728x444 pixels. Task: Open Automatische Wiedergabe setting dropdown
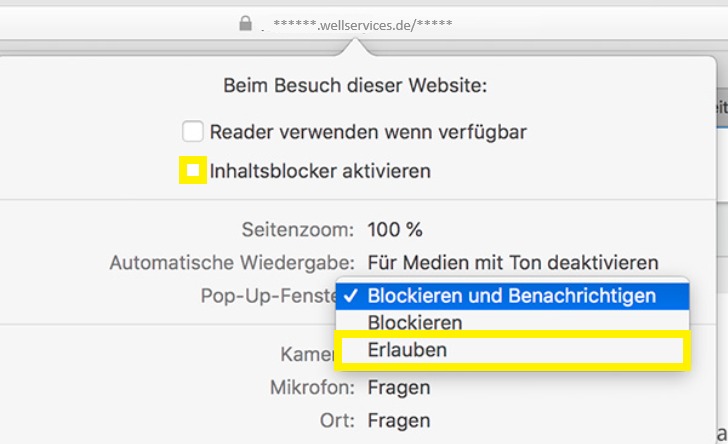512,263
